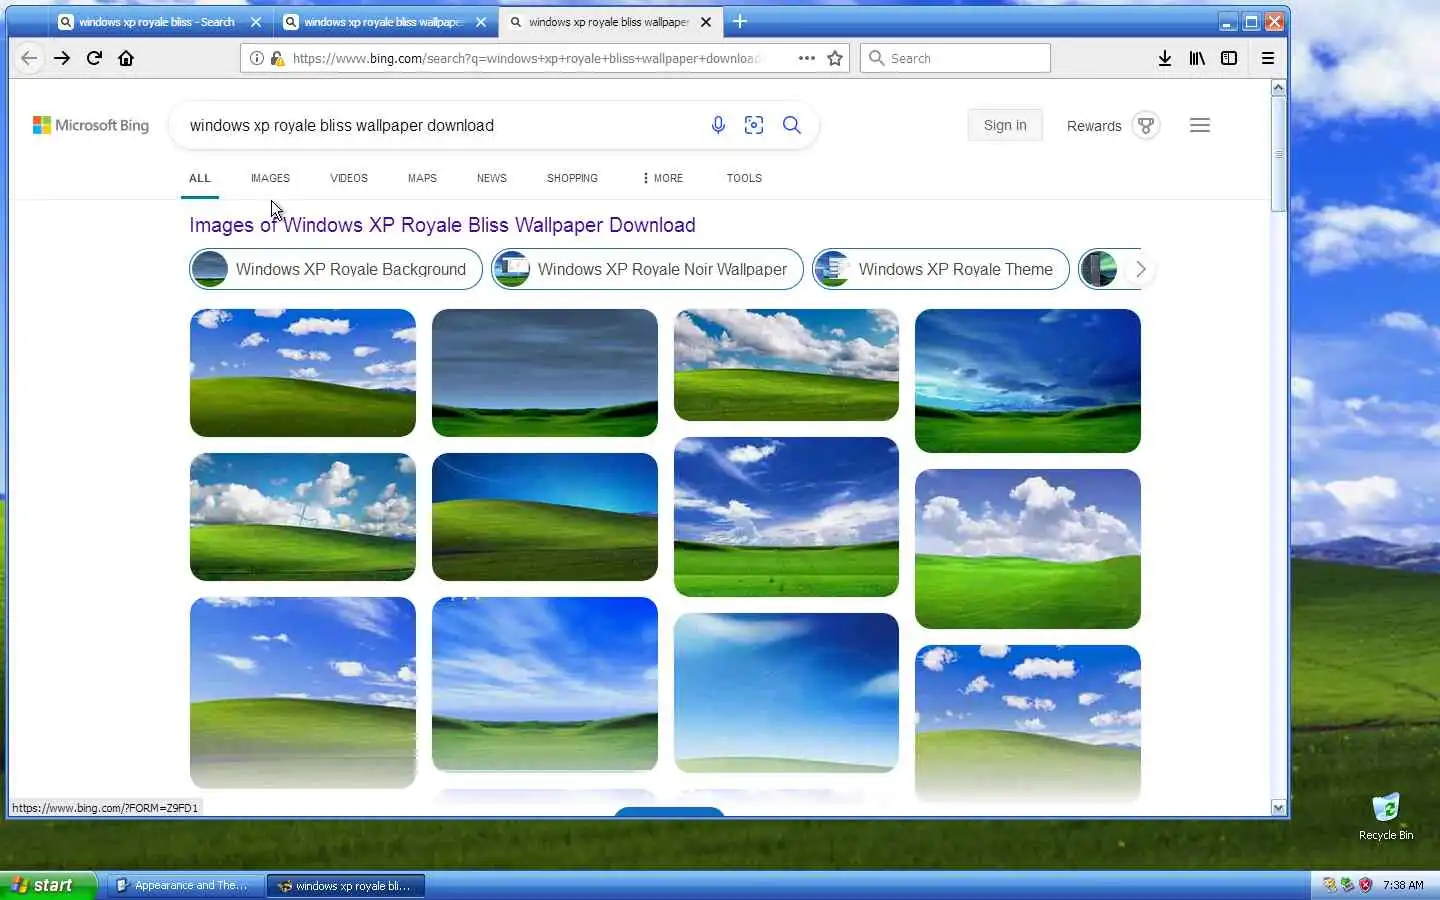Go forward with the forward arrow
The height and width of the screenshot is (900, 1440).
62,58
